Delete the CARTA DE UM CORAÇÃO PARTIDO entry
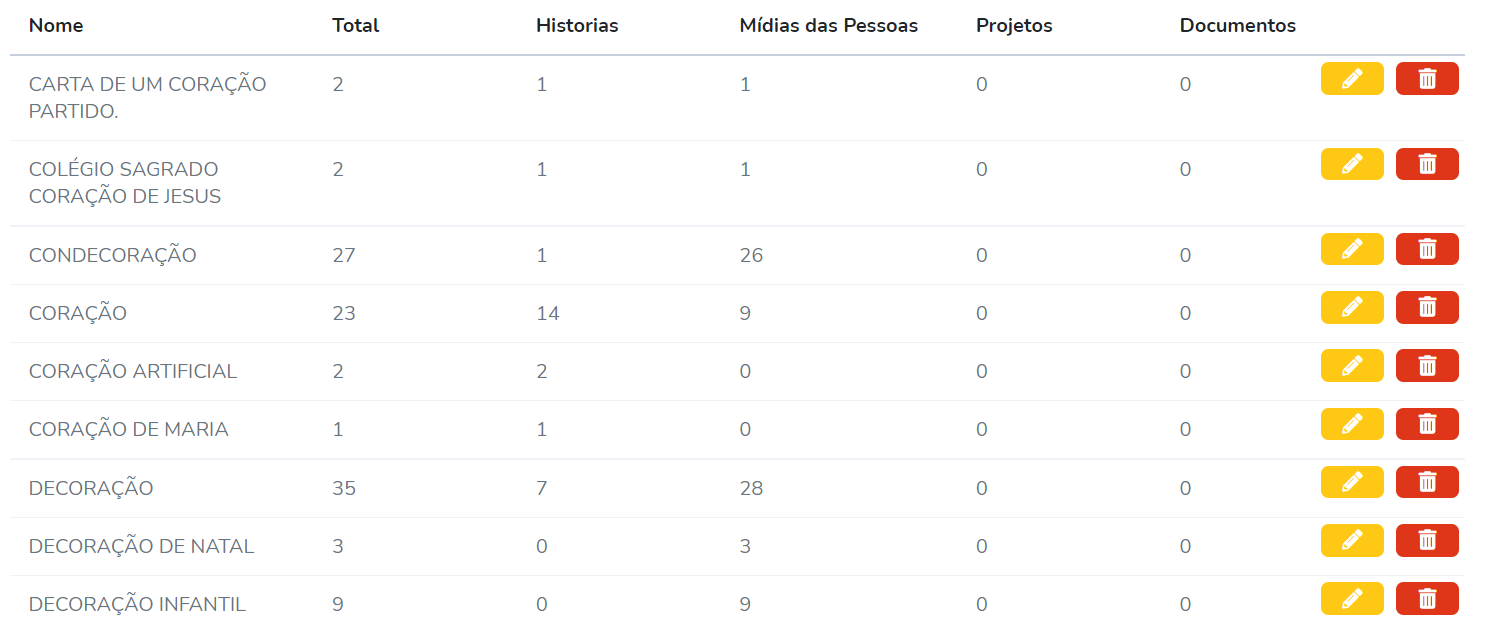 click(1427, 79)
